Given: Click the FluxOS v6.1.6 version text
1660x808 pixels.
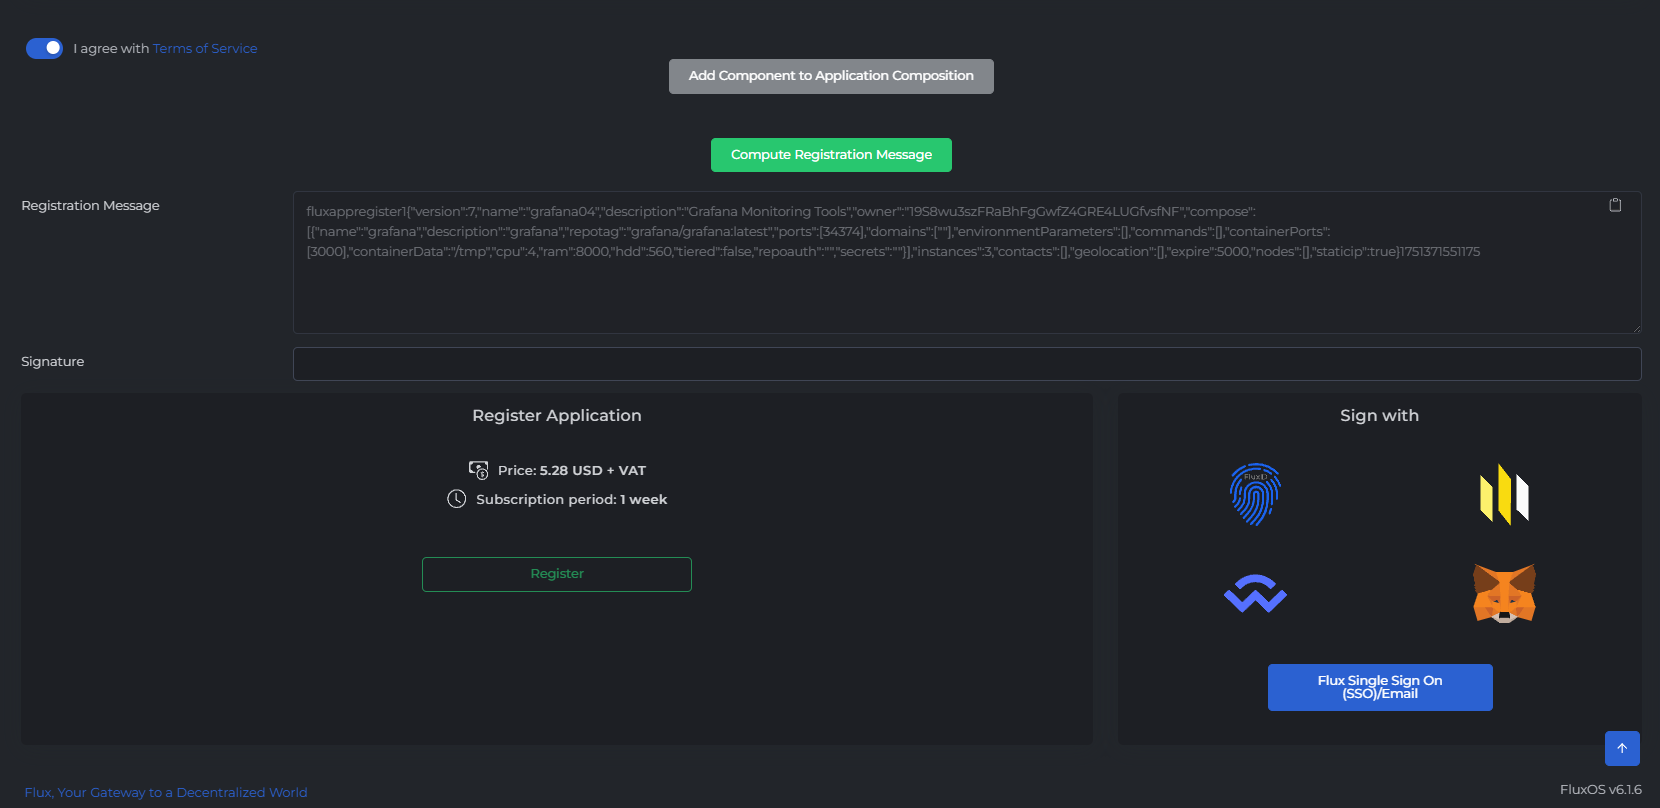Looking at the screenshot, I should [1600, 789].
